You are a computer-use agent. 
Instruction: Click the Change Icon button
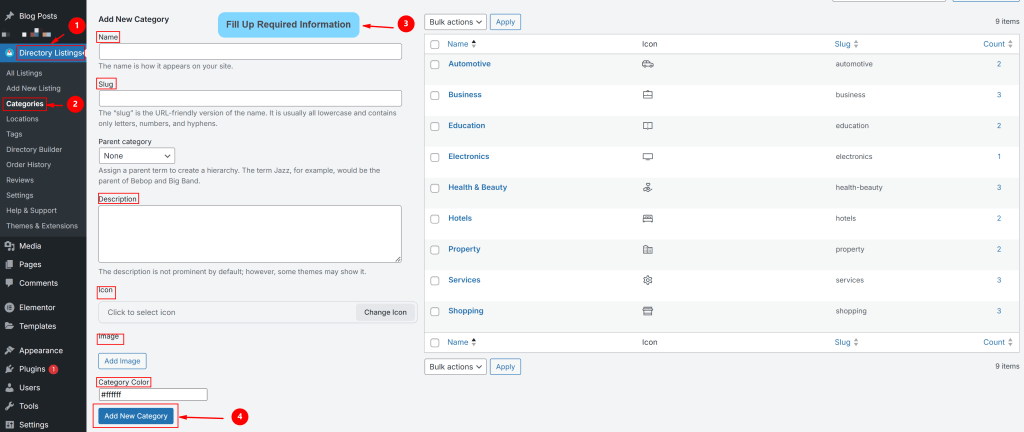385,312
